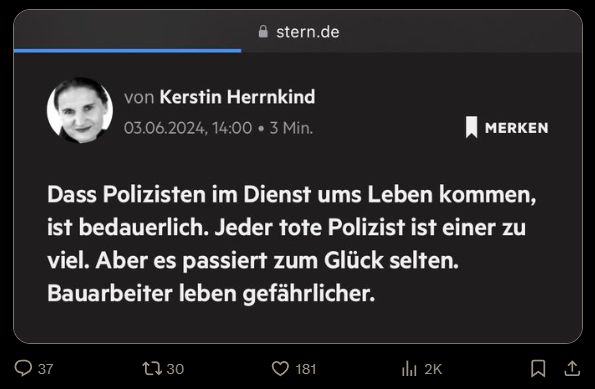Click the "3 Min." reading time label
This screenshot has width=595, height=389.
pyautogui.click(x=291, y=128)
